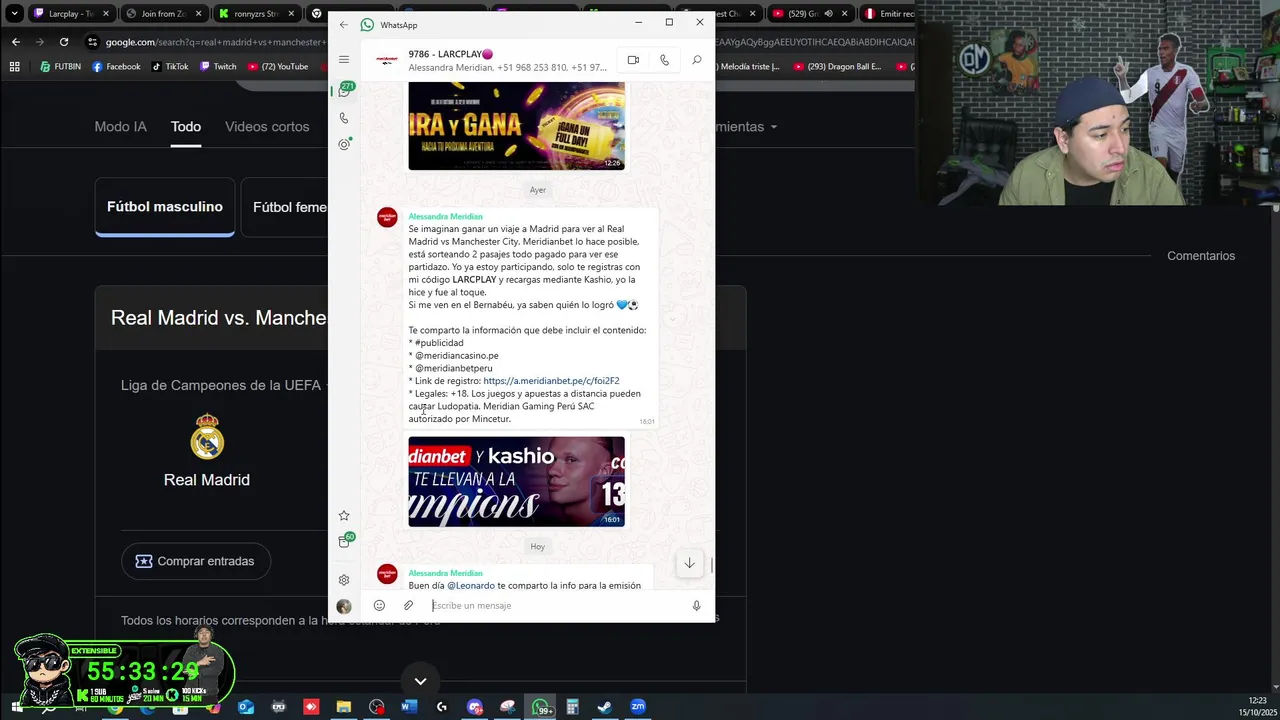
Task: Open the browser tab search dropdown
Action: coord(14,14)
